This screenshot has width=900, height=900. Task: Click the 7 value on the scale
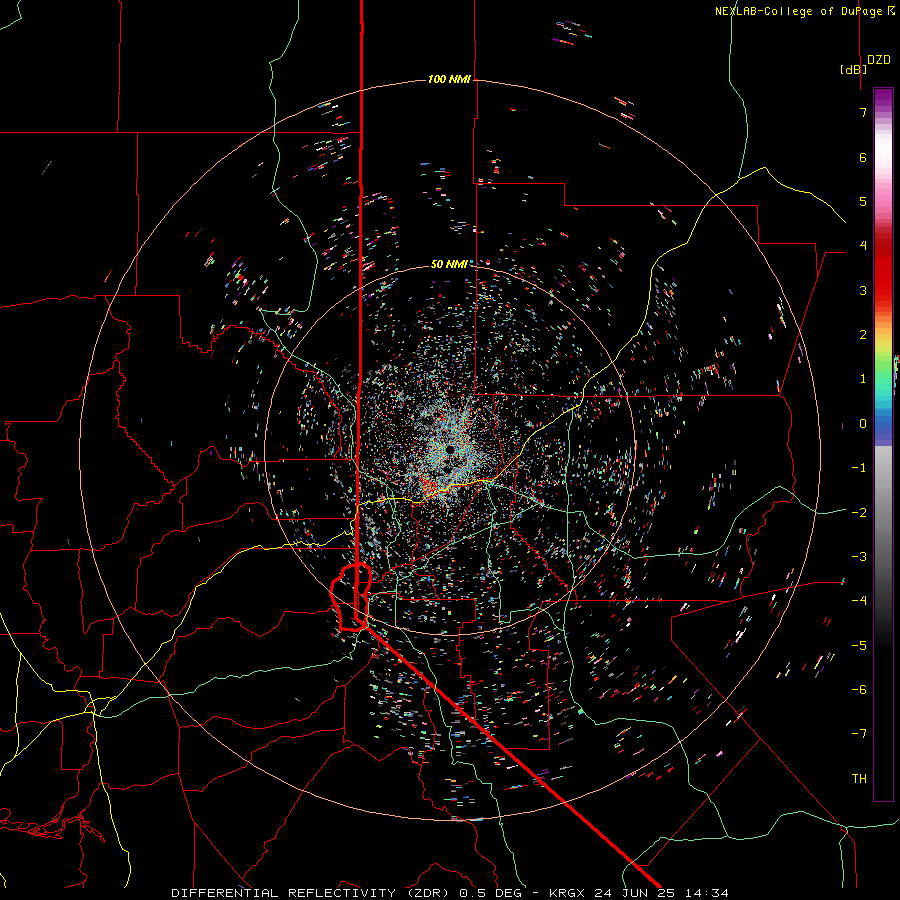pyautogui.click(x=863, y=112)
